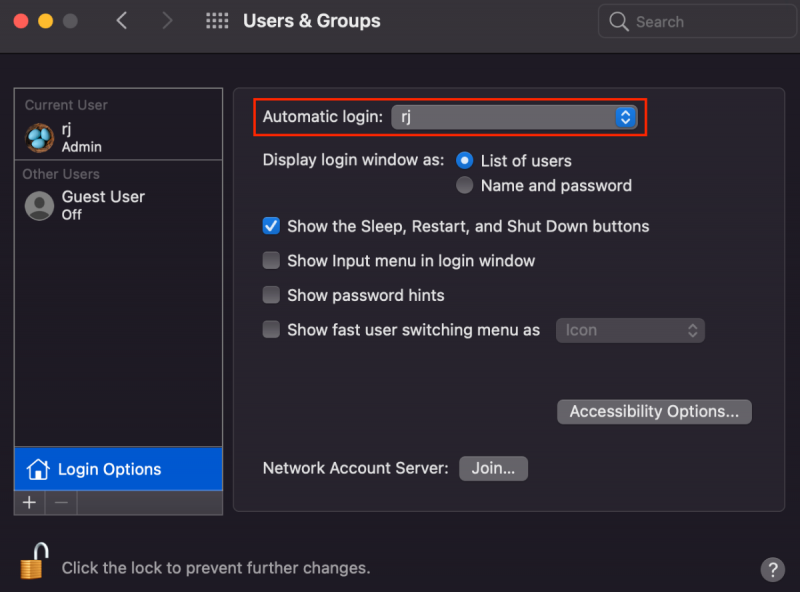Uncheck Show Sleep, Restart, Shut Down buttons
The height and width of the screenshot is (592, 800).
pyautogui.click(x=271, y=226)
